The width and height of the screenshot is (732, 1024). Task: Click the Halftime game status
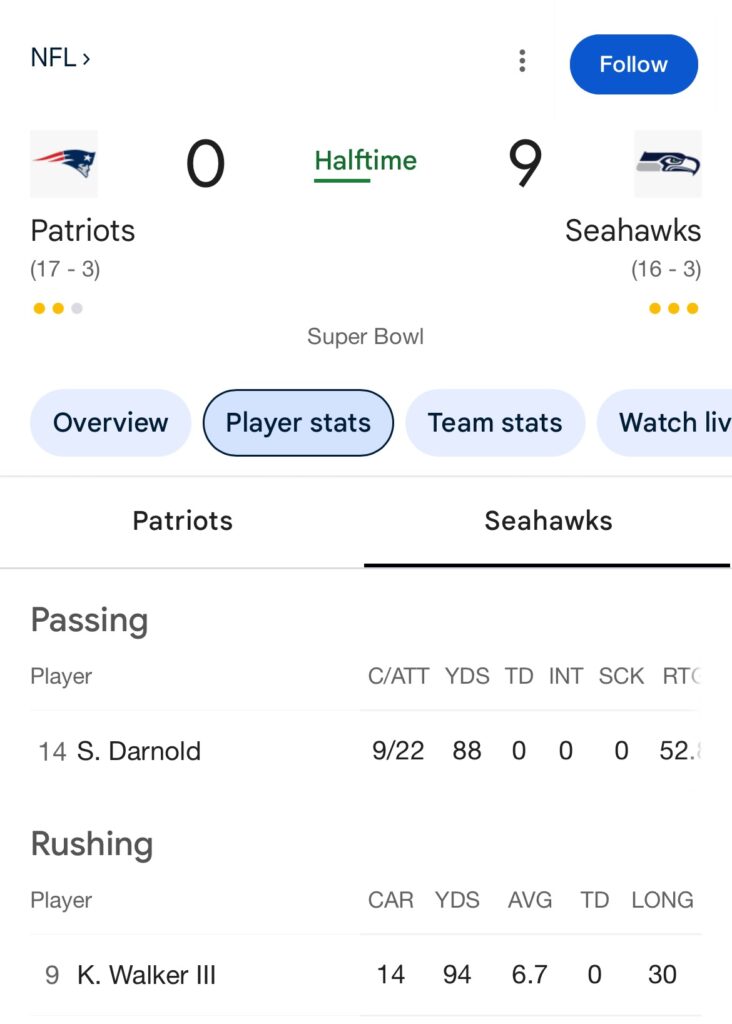point(365,161)
